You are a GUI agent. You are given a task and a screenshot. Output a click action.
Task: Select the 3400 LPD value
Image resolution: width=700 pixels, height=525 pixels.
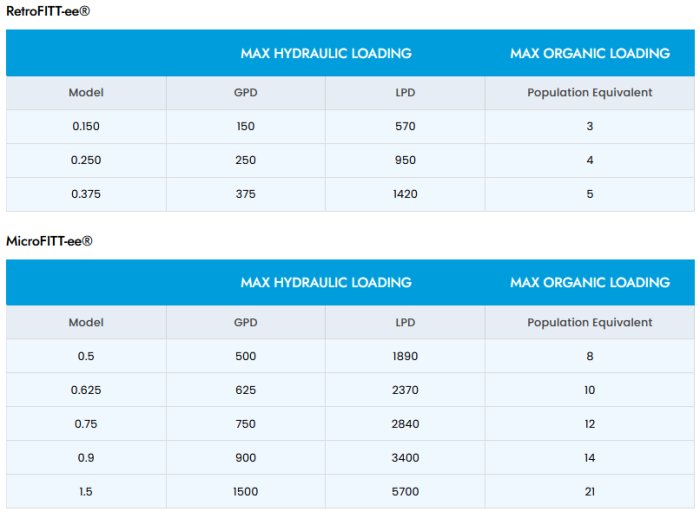(405, 458)
